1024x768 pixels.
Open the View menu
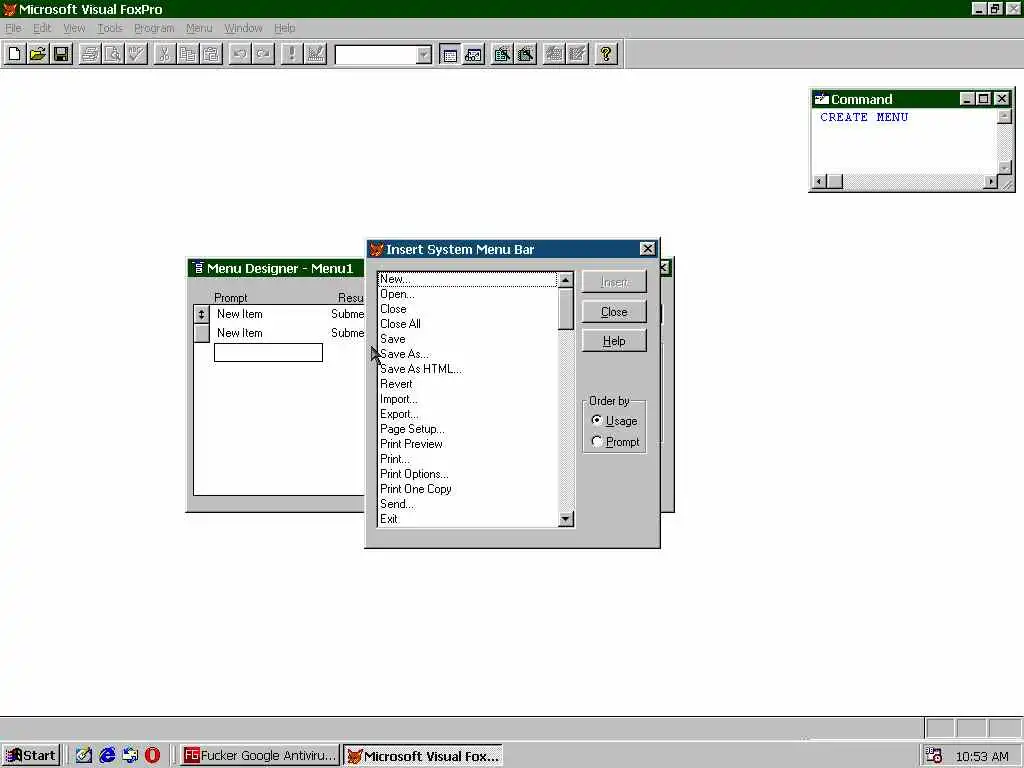(x=74, y=28)
